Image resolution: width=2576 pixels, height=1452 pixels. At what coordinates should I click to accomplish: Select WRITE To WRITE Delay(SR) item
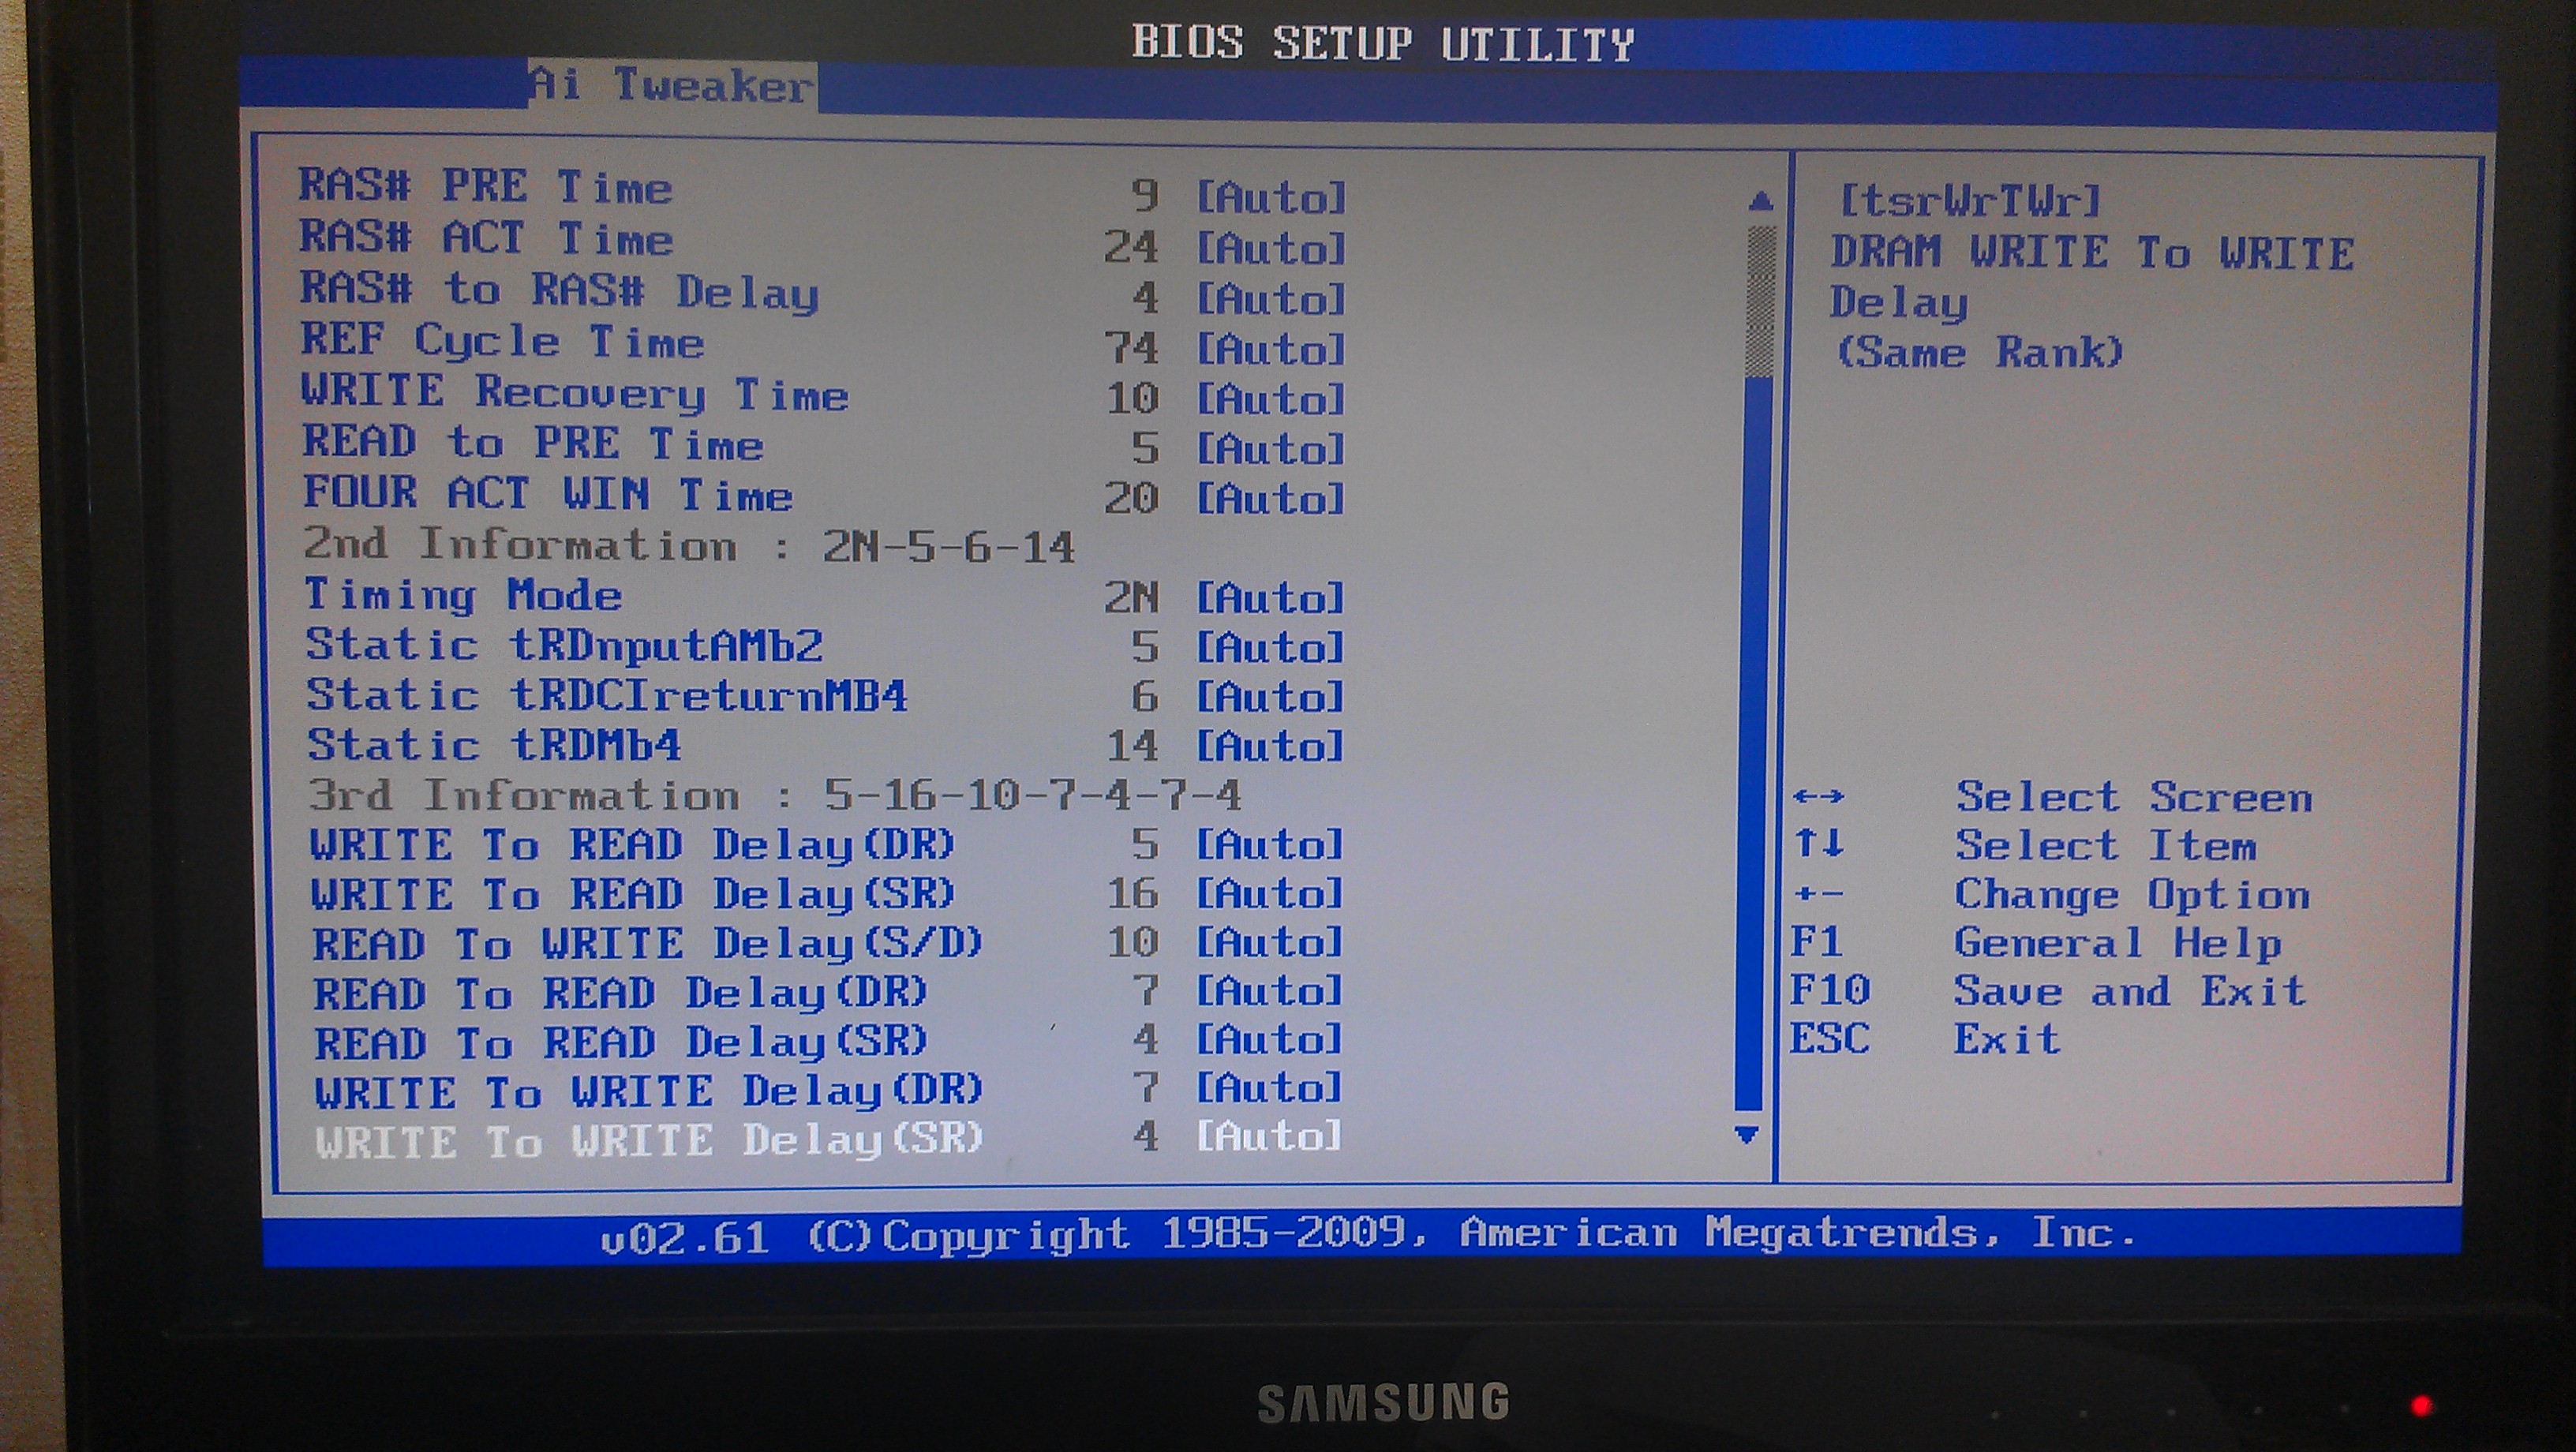[x=649, y=1141]
